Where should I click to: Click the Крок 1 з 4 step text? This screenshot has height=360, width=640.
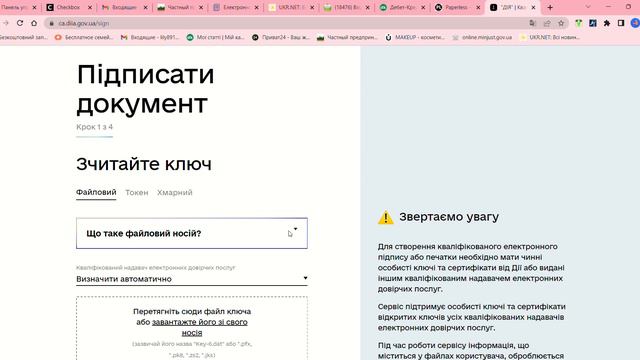point(94,127)
